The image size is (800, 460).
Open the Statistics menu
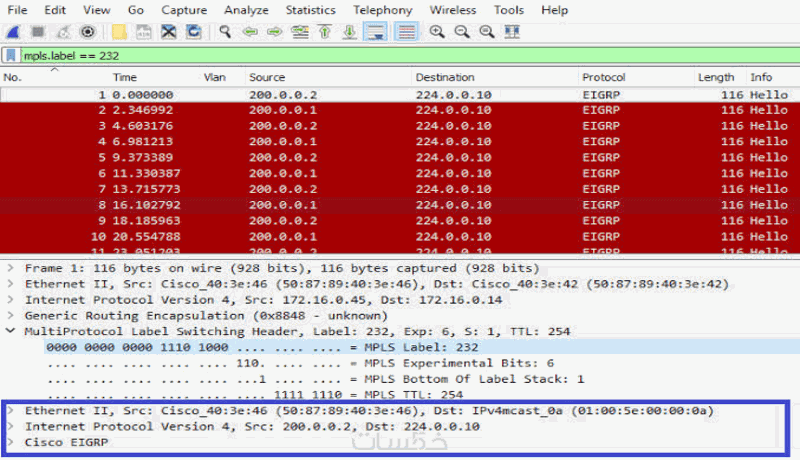(310, 10)
